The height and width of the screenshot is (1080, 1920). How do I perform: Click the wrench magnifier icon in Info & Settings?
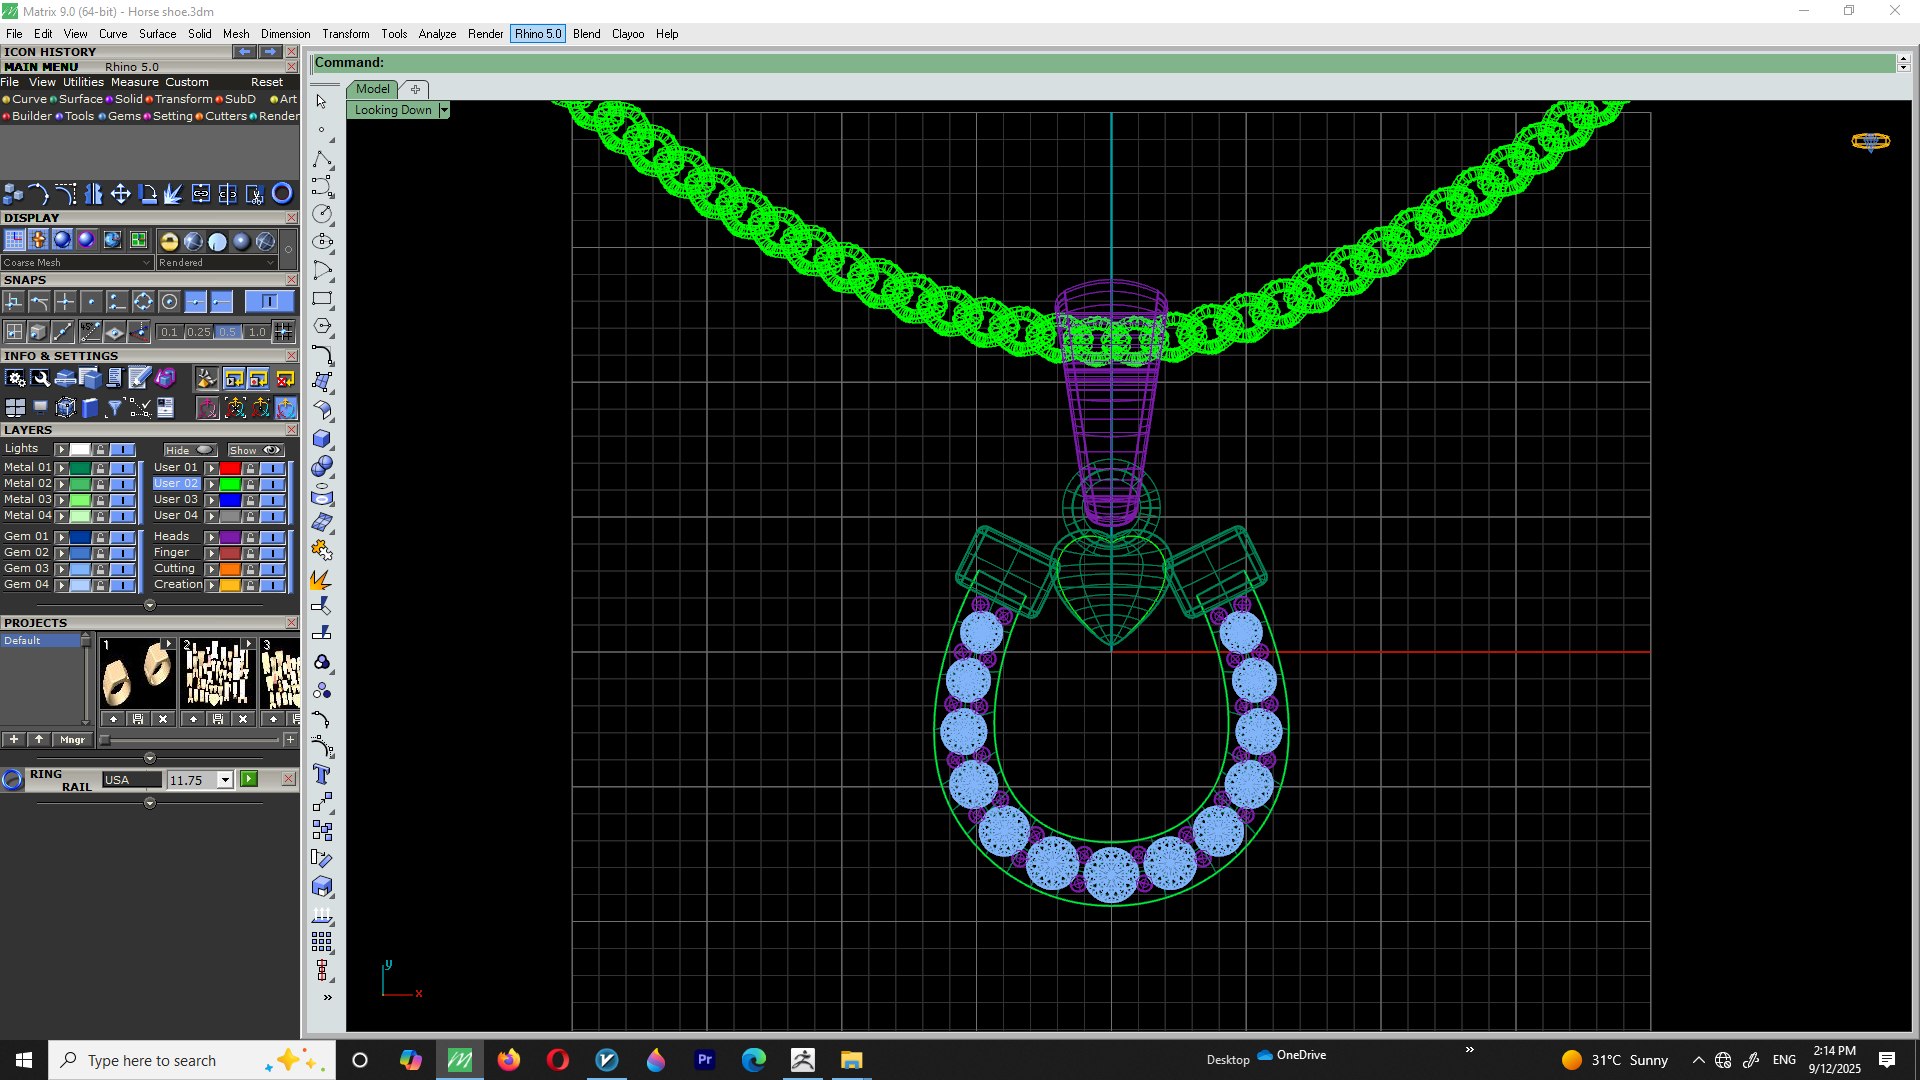point(40,378)
